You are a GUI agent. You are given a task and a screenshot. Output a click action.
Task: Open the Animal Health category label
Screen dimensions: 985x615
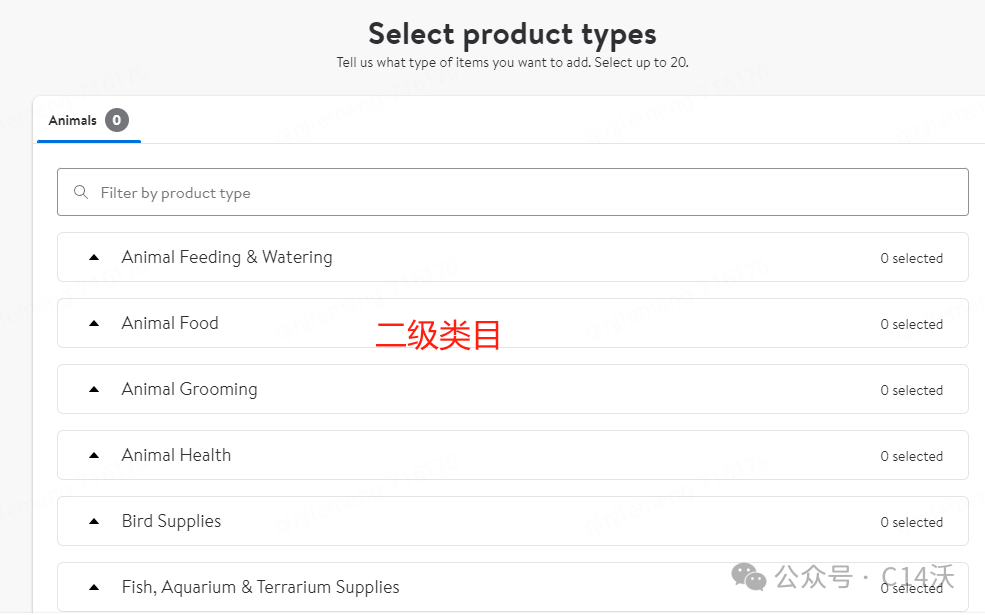tap(176, 455)
